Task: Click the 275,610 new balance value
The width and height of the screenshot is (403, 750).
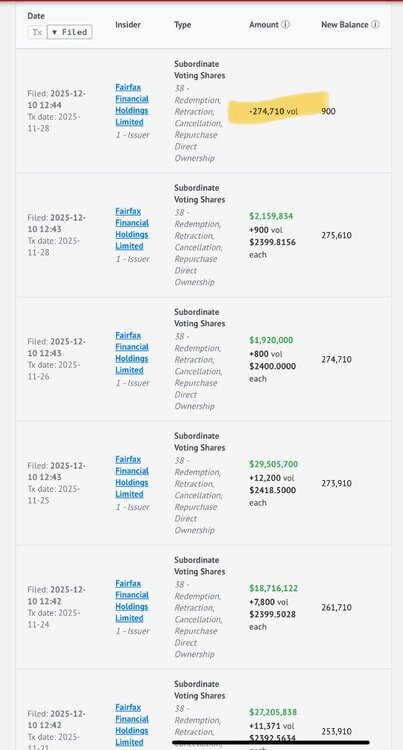Action: click(x=337, y=235)
